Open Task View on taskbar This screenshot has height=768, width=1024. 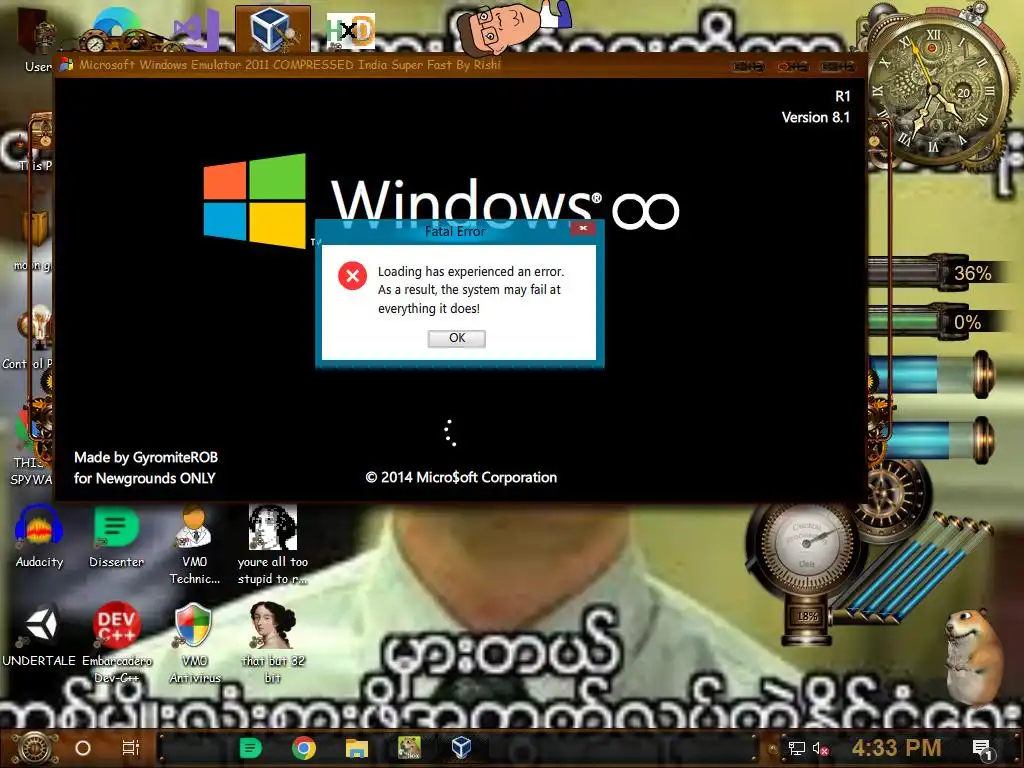tap(131, 748)
